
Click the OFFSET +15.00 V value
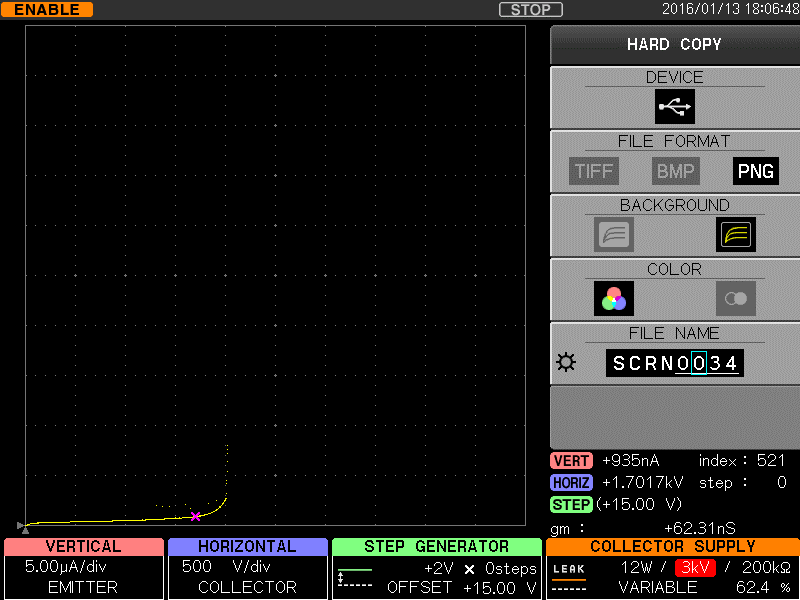pyautogui.click(x=461, y=588)
